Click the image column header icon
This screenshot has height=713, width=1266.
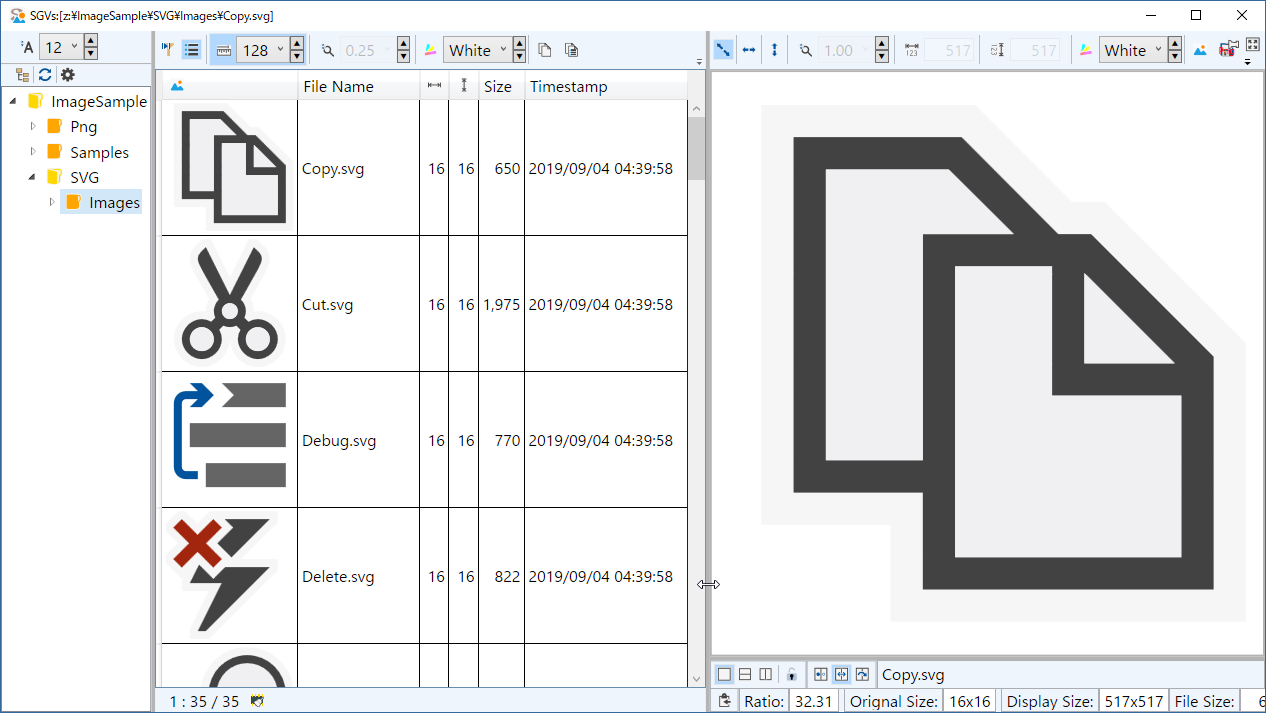tap(177, 86)
